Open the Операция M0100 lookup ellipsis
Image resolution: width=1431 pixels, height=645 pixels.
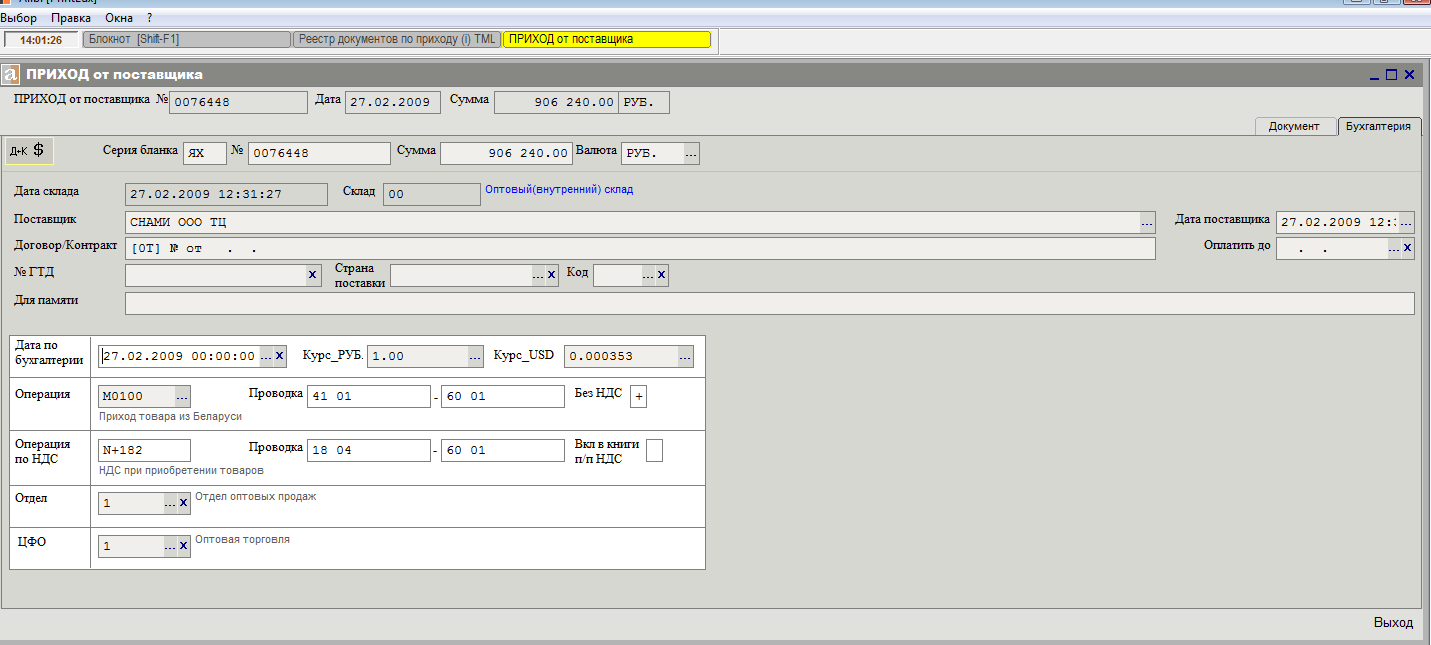point(182,396)
